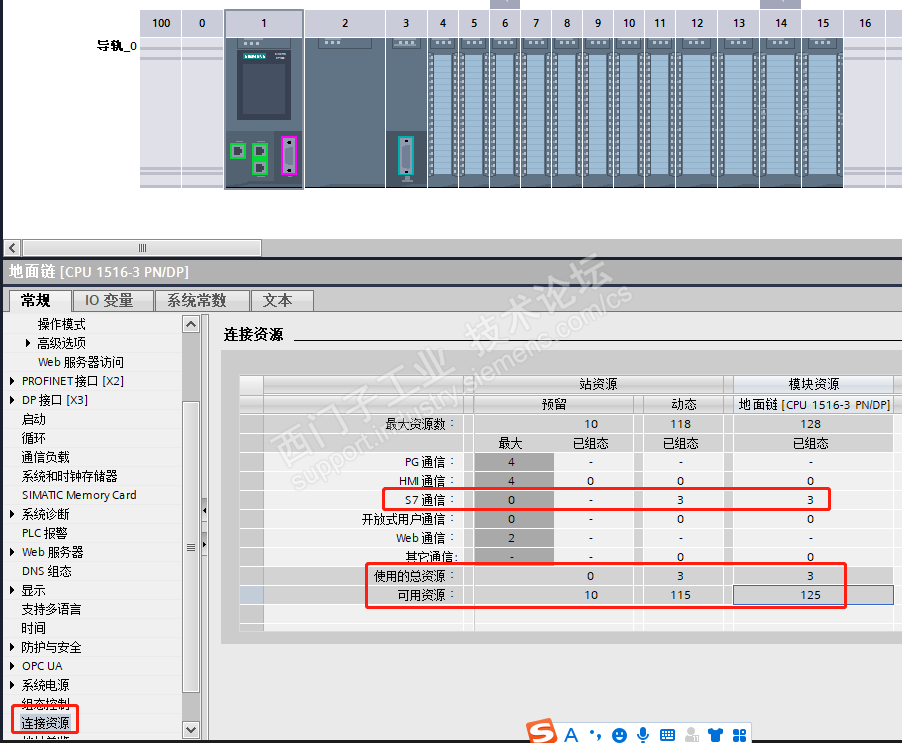Select the I/O module in slot 4
The width and height of the screenshot is (902, 743).
click(x=443, y=112)
